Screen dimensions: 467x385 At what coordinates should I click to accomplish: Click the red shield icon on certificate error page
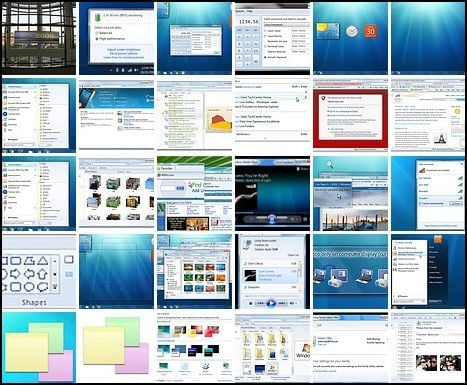click(323, 98)
